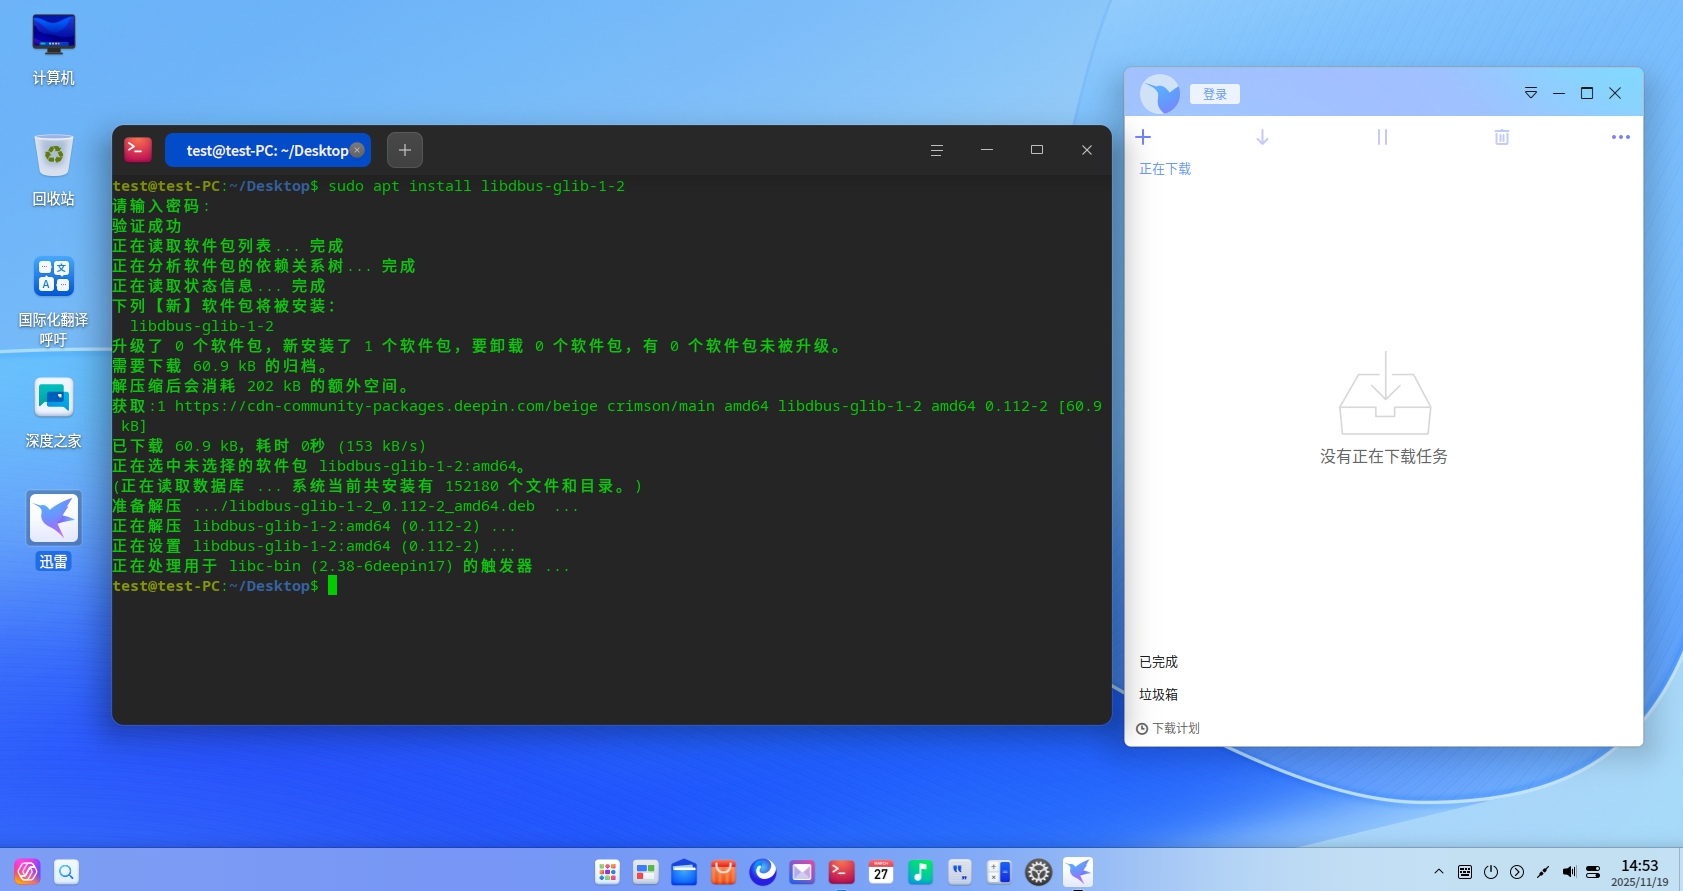Click the search magnifier icon in taskbar
Screen dimensions: 1683x891
coord(66,872)
